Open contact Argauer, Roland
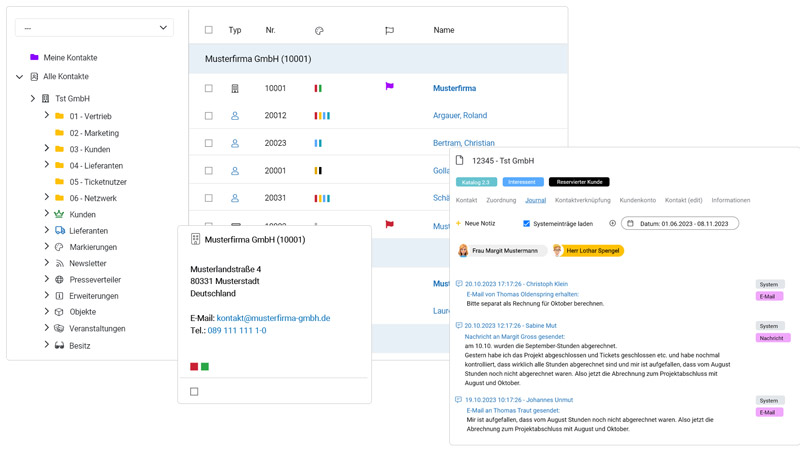The image size is (800, 453). [x=460, y=115]
